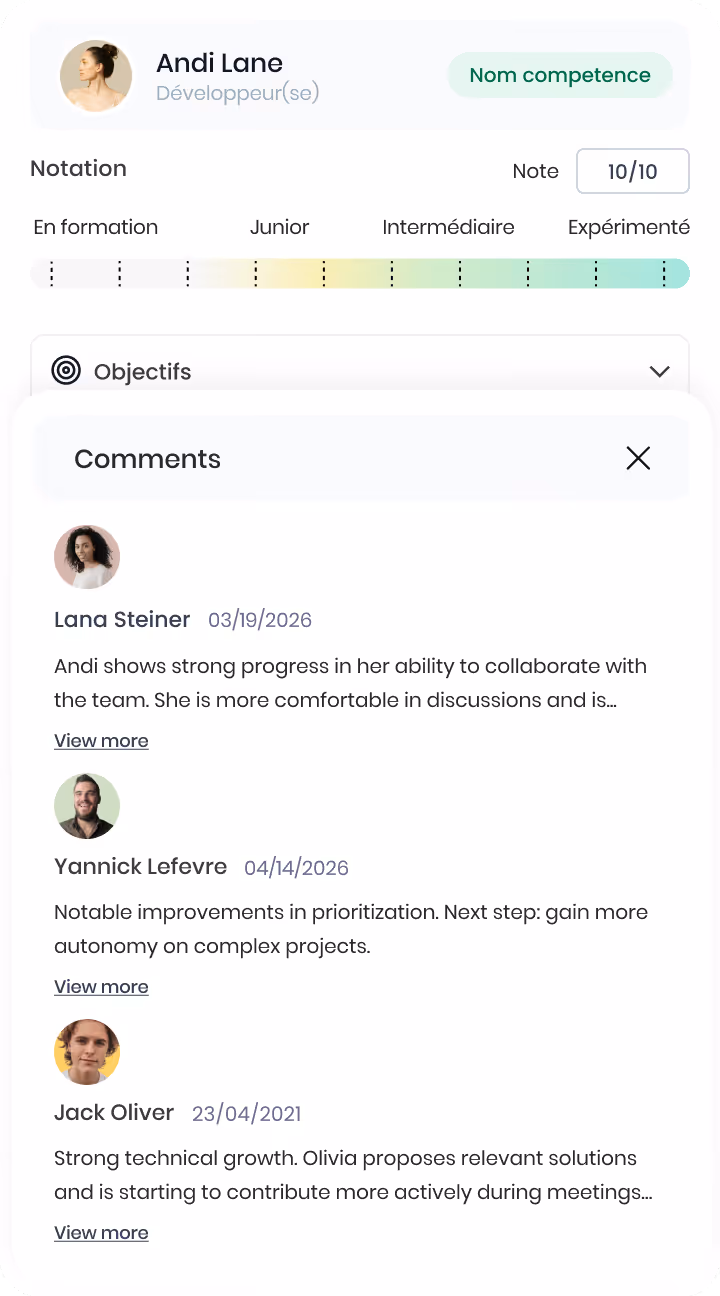Image resolution: width=720 pixels, height=1296 pixels.
Task: Click Lana Steiner's avatar photo
Action: point(87,557)
